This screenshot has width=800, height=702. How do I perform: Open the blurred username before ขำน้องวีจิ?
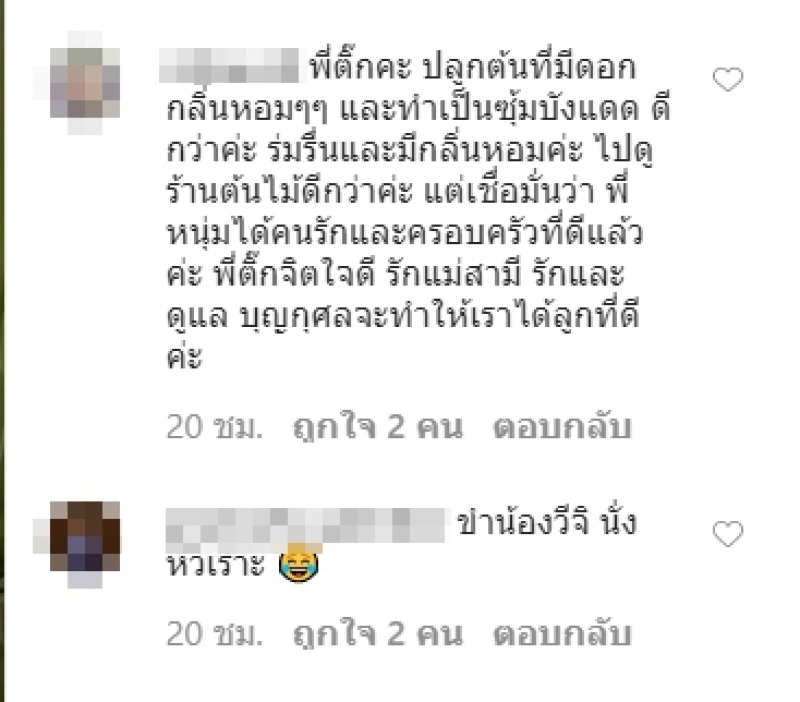[306, 525]
